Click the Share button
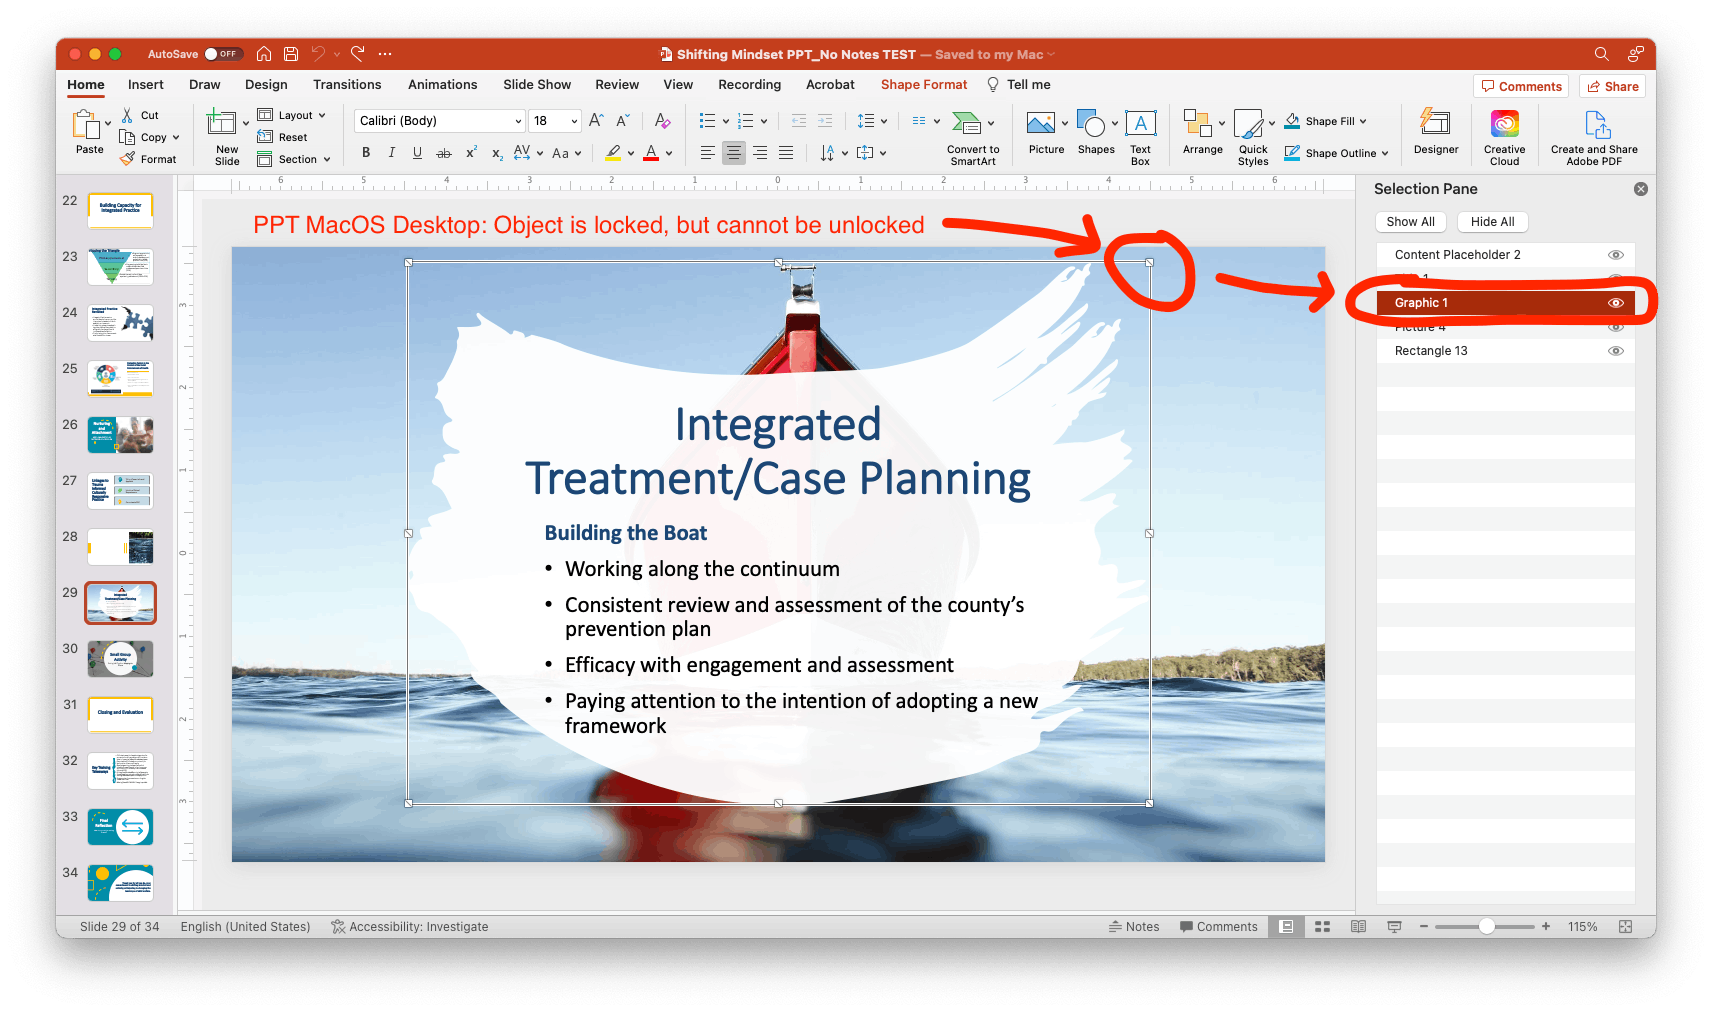The image size is (1712, 1012). pos(1611,86)
